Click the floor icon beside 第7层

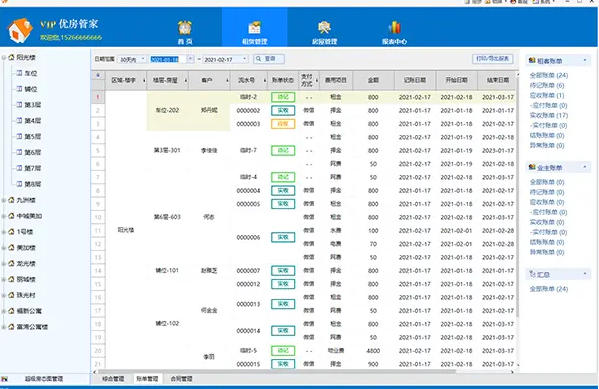(19, 168)
